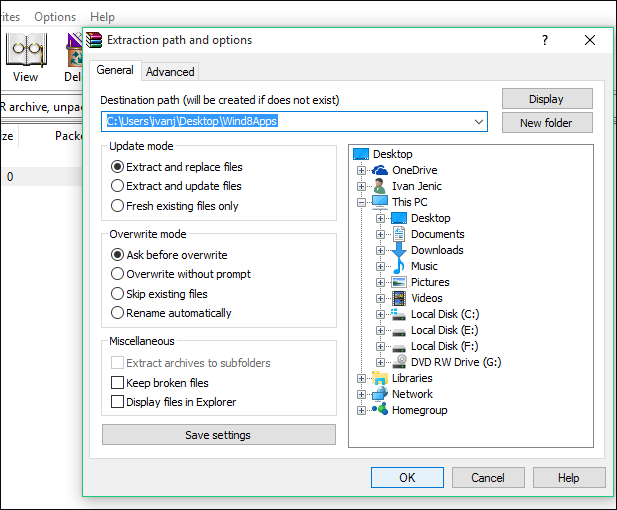Click the Videos film icon

[399, 298]
